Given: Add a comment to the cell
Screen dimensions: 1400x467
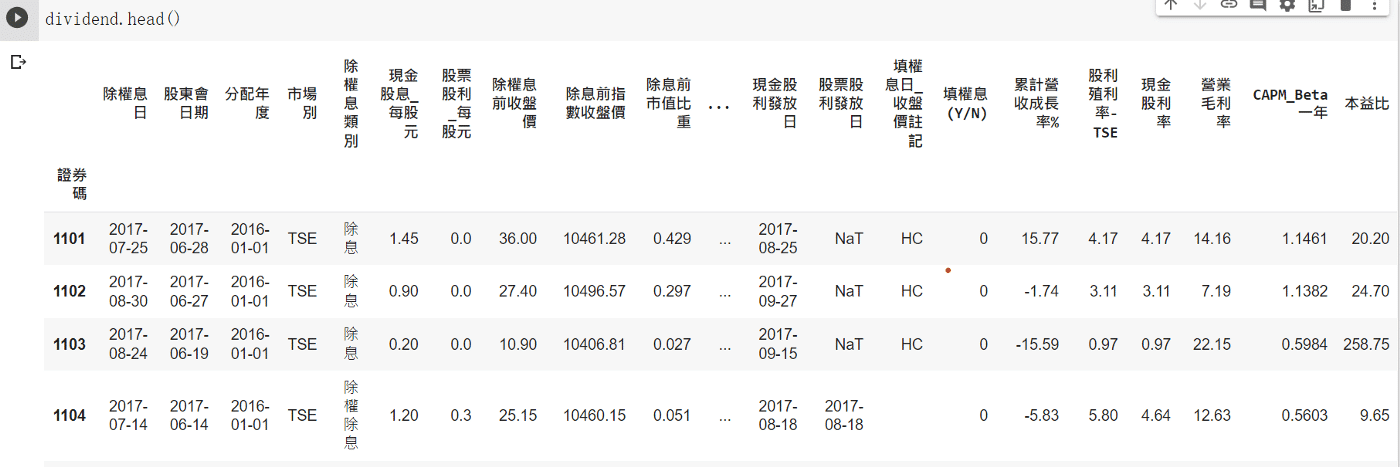Looking at the screenshot, I should (1258, 5).
